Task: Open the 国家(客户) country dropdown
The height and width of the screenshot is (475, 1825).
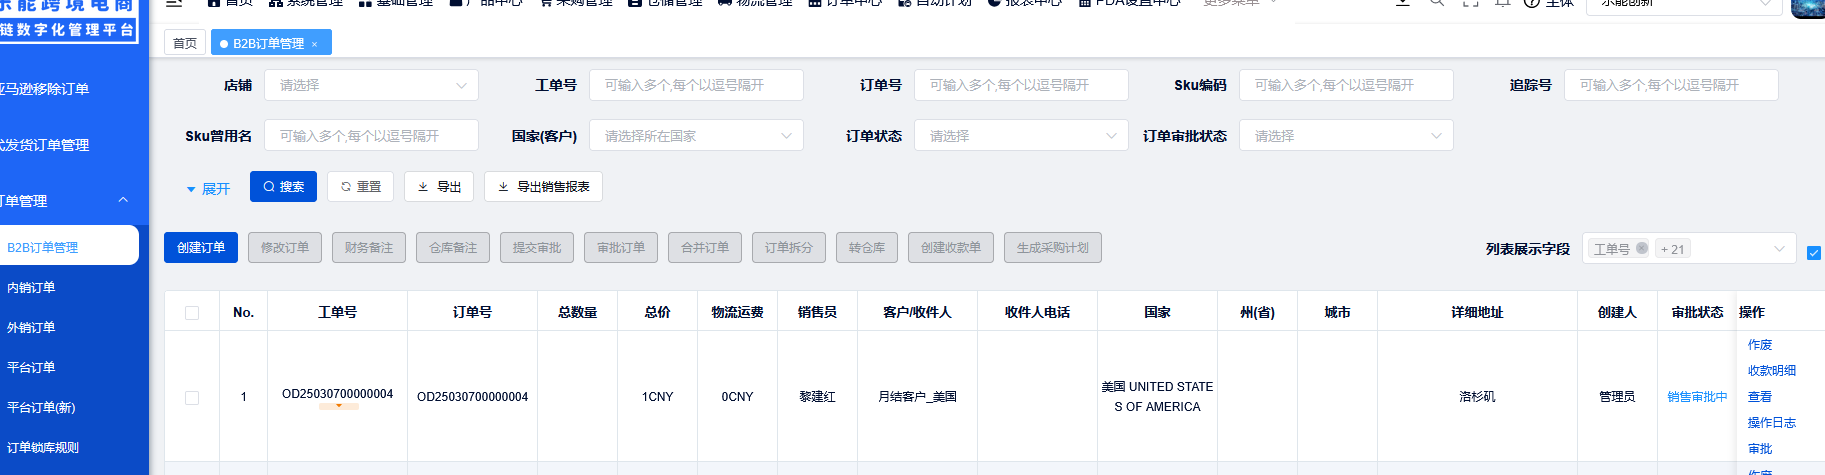Action: 696,136
